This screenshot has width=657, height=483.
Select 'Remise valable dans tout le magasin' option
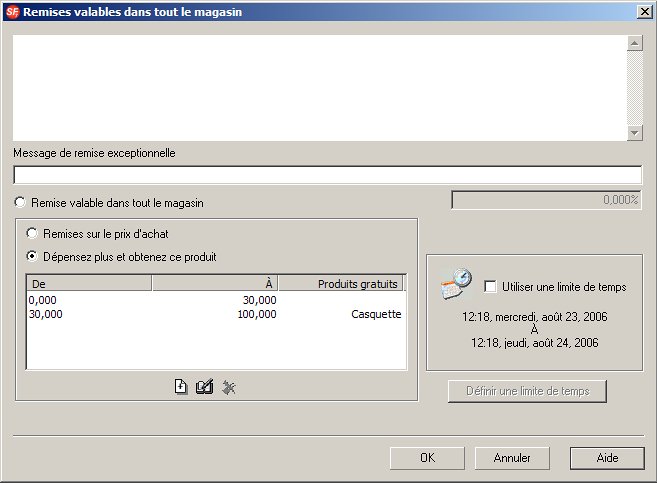(21, 203)
